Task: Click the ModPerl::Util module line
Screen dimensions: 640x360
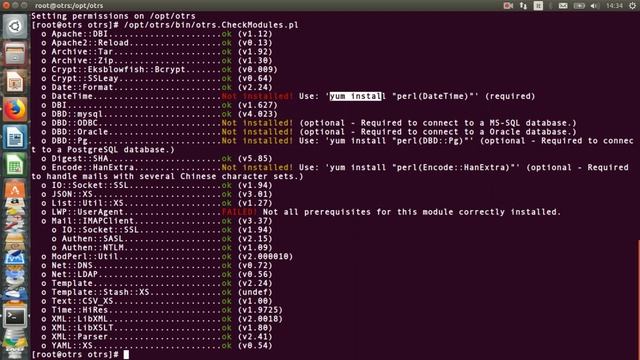Action: click(167, 257)
